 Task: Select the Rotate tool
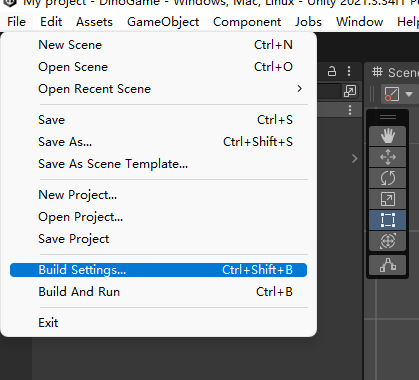click(x=387, y=178)
